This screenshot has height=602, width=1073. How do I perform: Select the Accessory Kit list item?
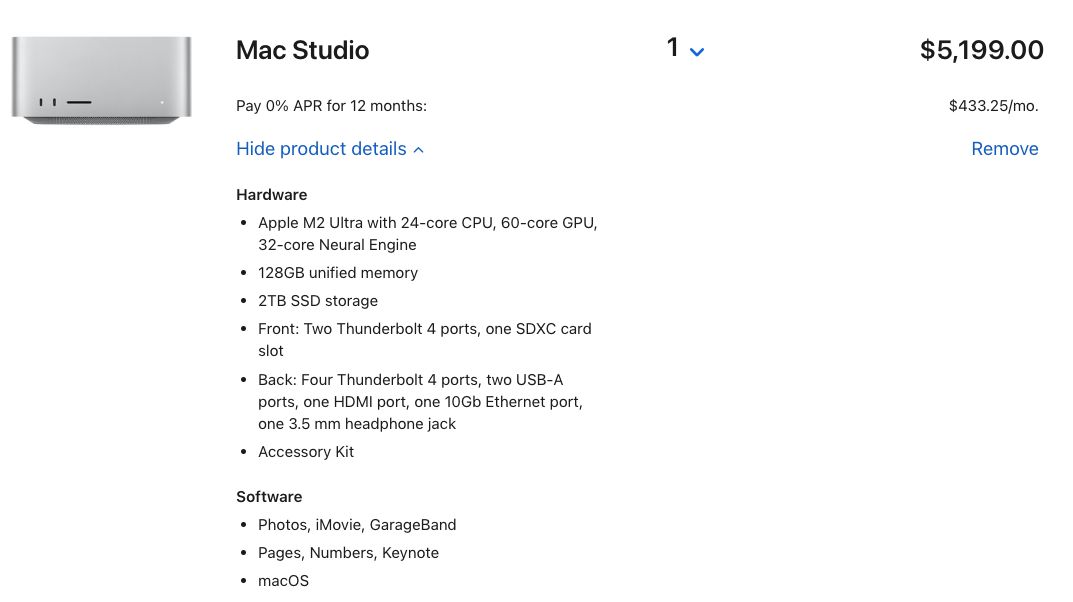coord(306,452)
